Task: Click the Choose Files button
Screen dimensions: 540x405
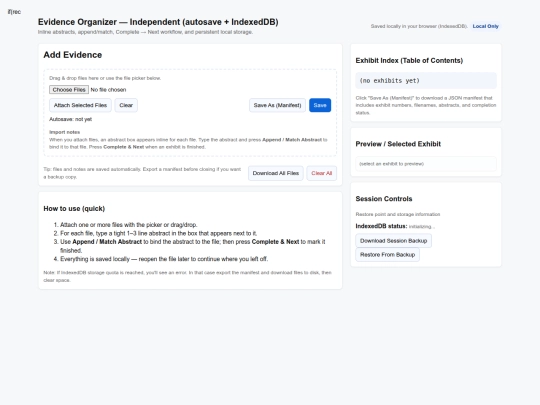Action: pos(69,90)
